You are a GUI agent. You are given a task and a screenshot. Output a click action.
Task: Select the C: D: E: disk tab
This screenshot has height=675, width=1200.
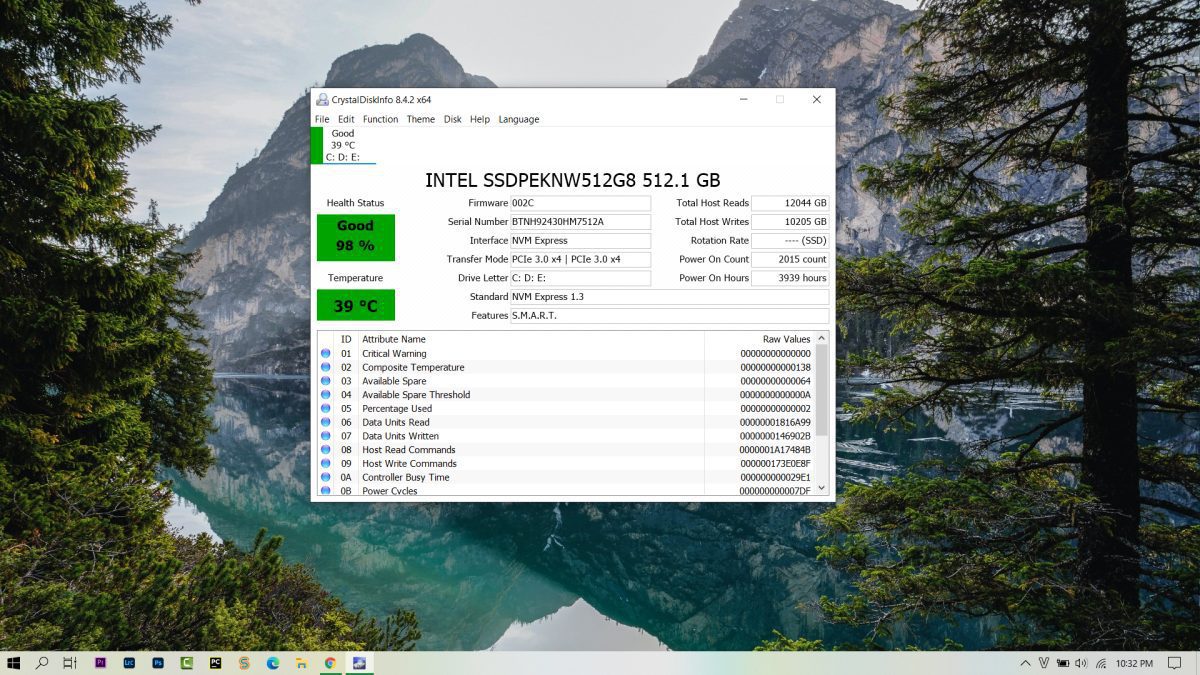pyautogui.click(x=343, y=145)
